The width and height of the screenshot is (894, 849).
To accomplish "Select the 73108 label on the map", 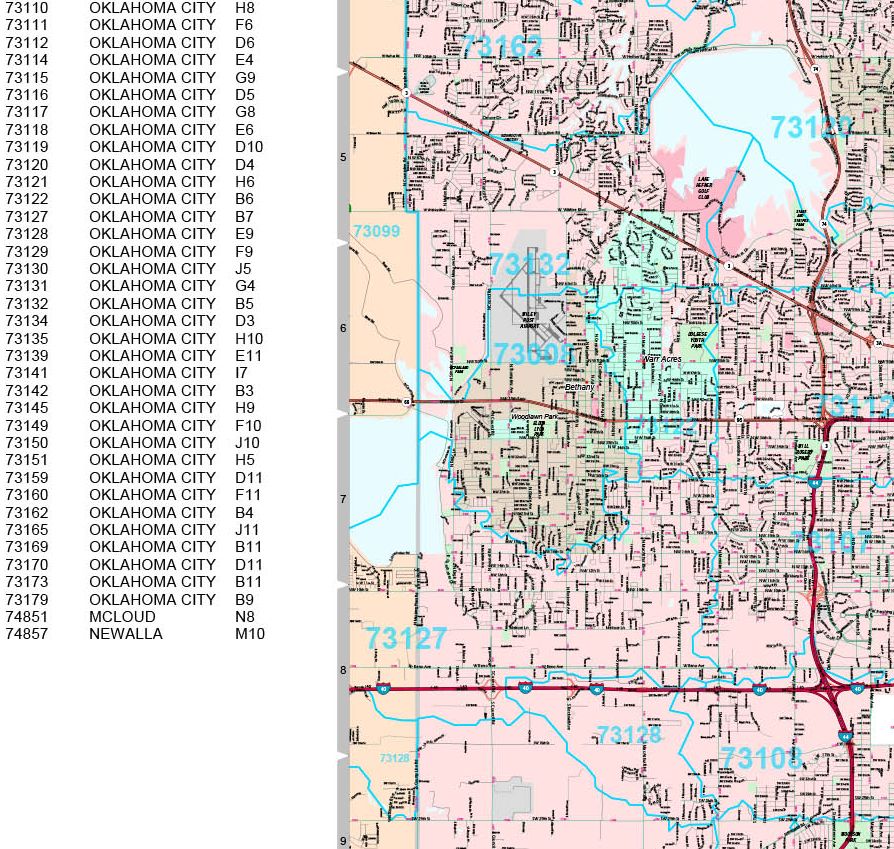I will tap(761, 758).
